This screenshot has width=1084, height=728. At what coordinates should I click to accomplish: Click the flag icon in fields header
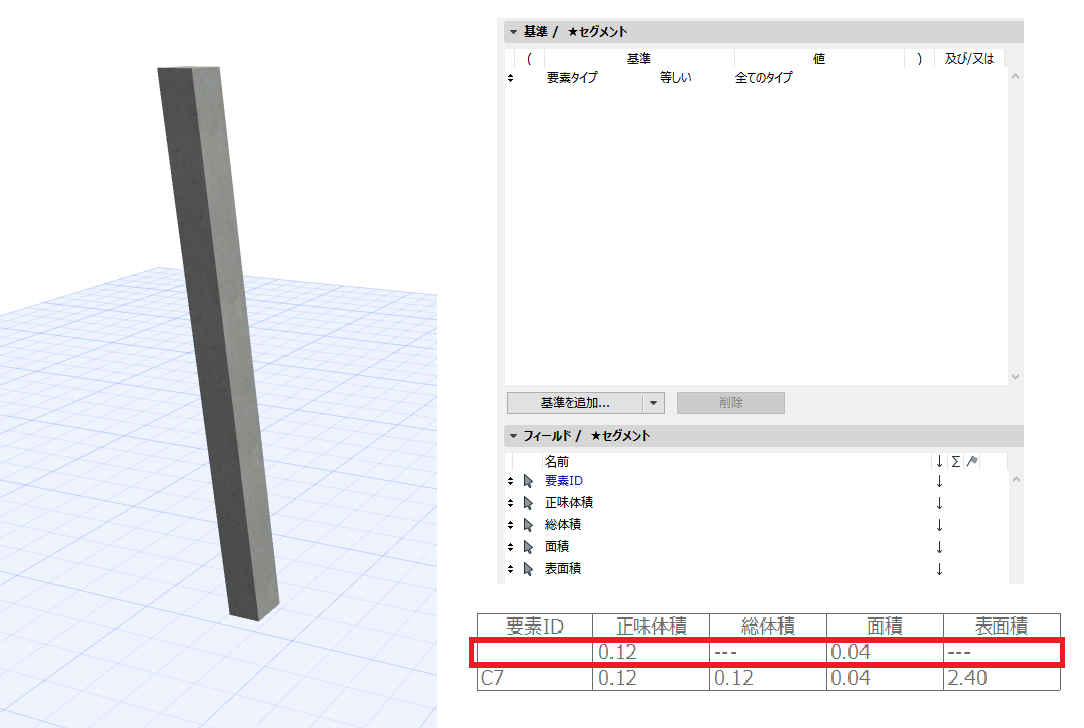click(972, 461)
